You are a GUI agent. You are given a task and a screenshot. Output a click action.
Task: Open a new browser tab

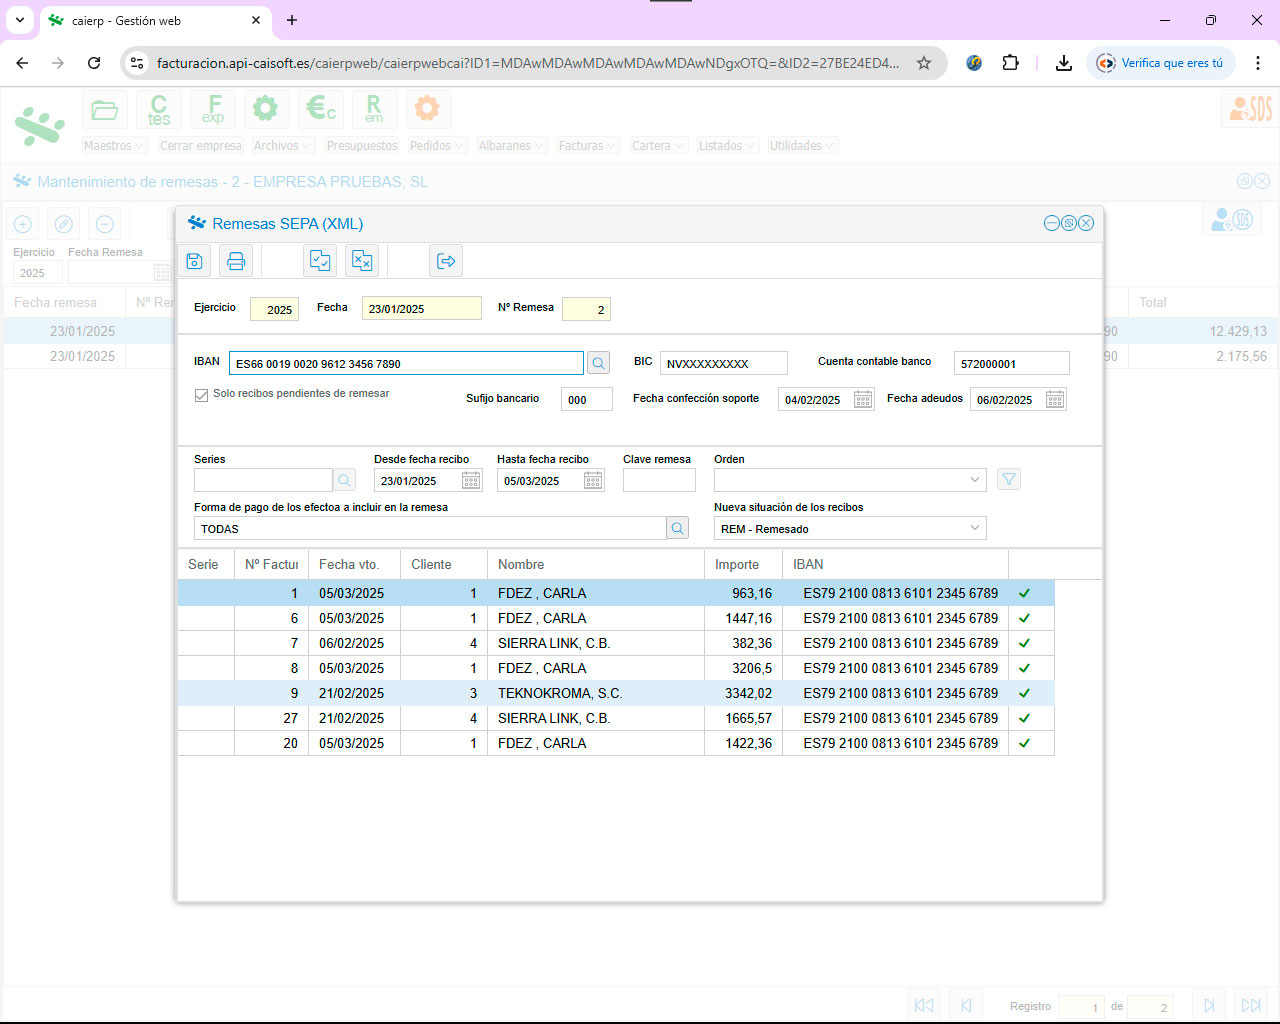[292, 20]
